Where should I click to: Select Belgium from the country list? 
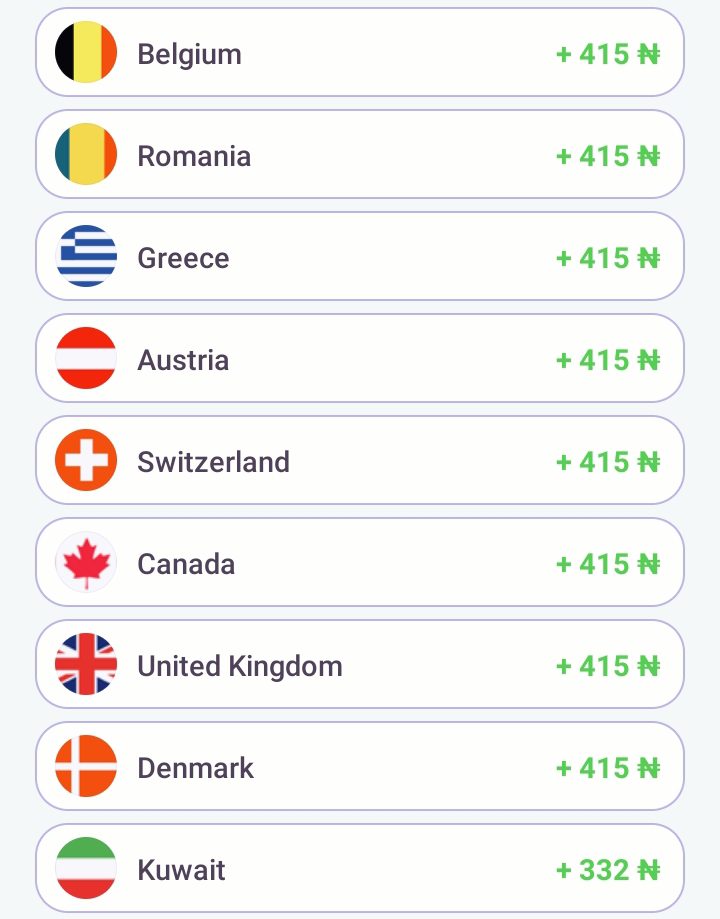[x=189, y=54]
